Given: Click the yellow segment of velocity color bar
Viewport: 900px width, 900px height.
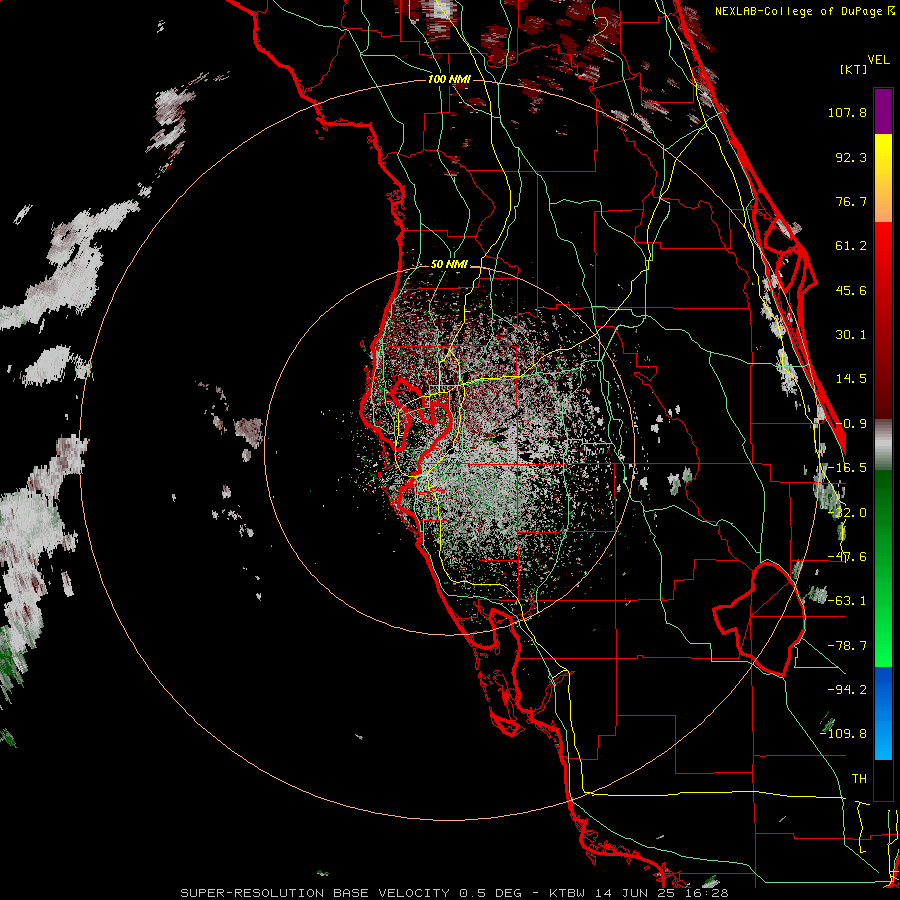Looking at the screenshot, I should 883,156.
